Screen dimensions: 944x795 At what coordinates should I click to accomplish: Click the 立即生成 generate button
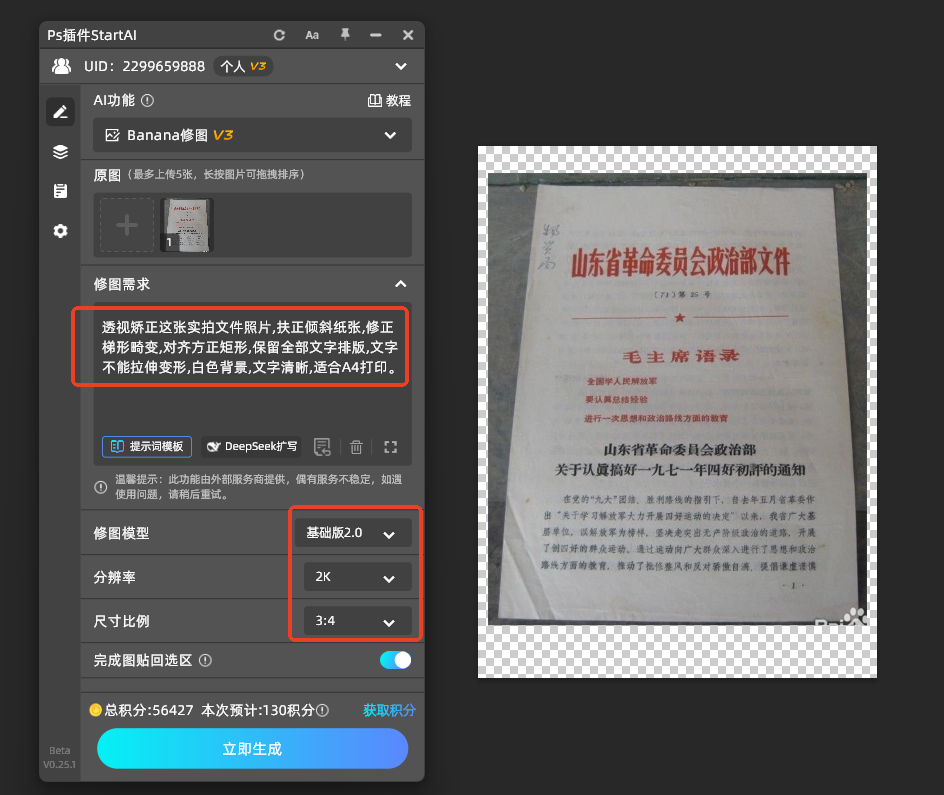(252, 749)
